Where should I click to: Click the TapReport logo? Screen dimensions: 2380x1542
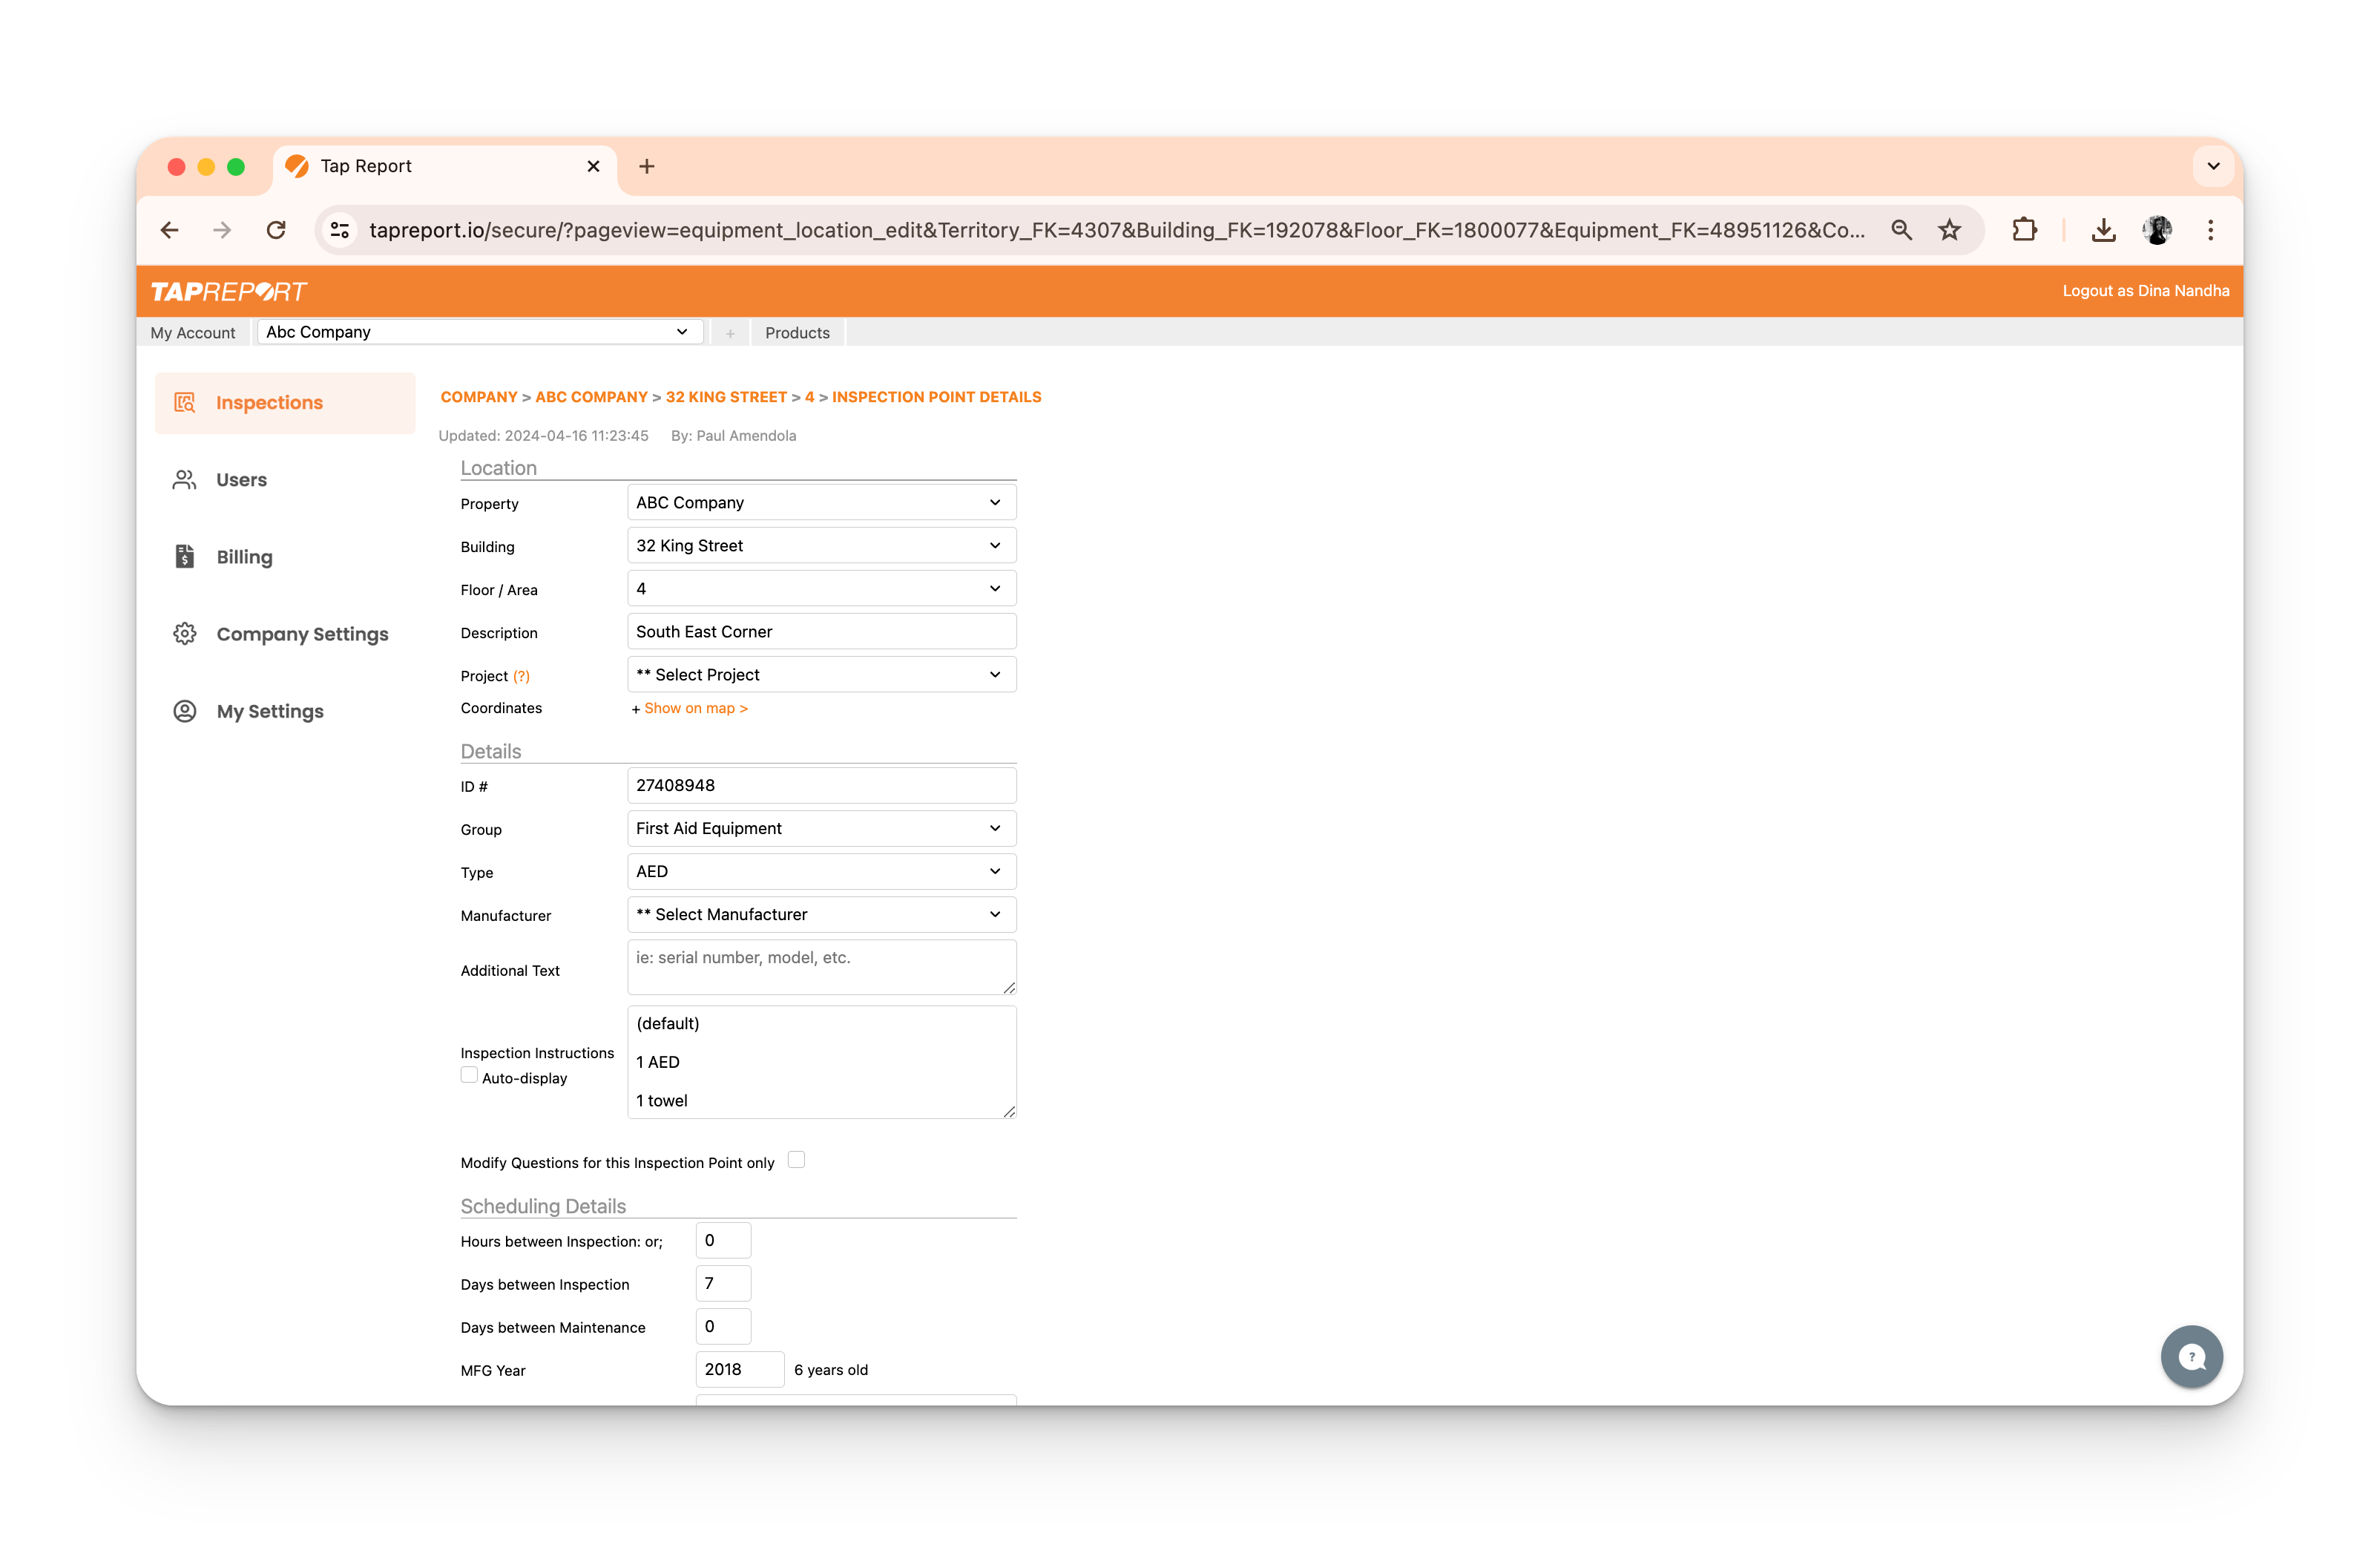click(x=229, y=291)
